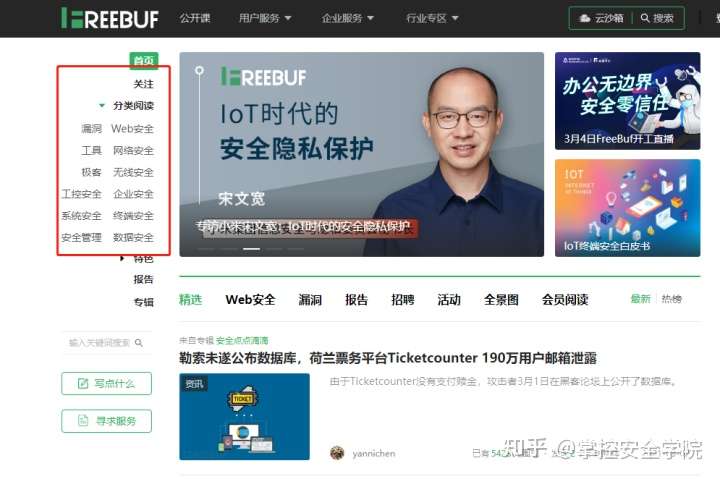Click the header 搜索 magnifier icon
This screenshot has width=720, height=479.
645,18
